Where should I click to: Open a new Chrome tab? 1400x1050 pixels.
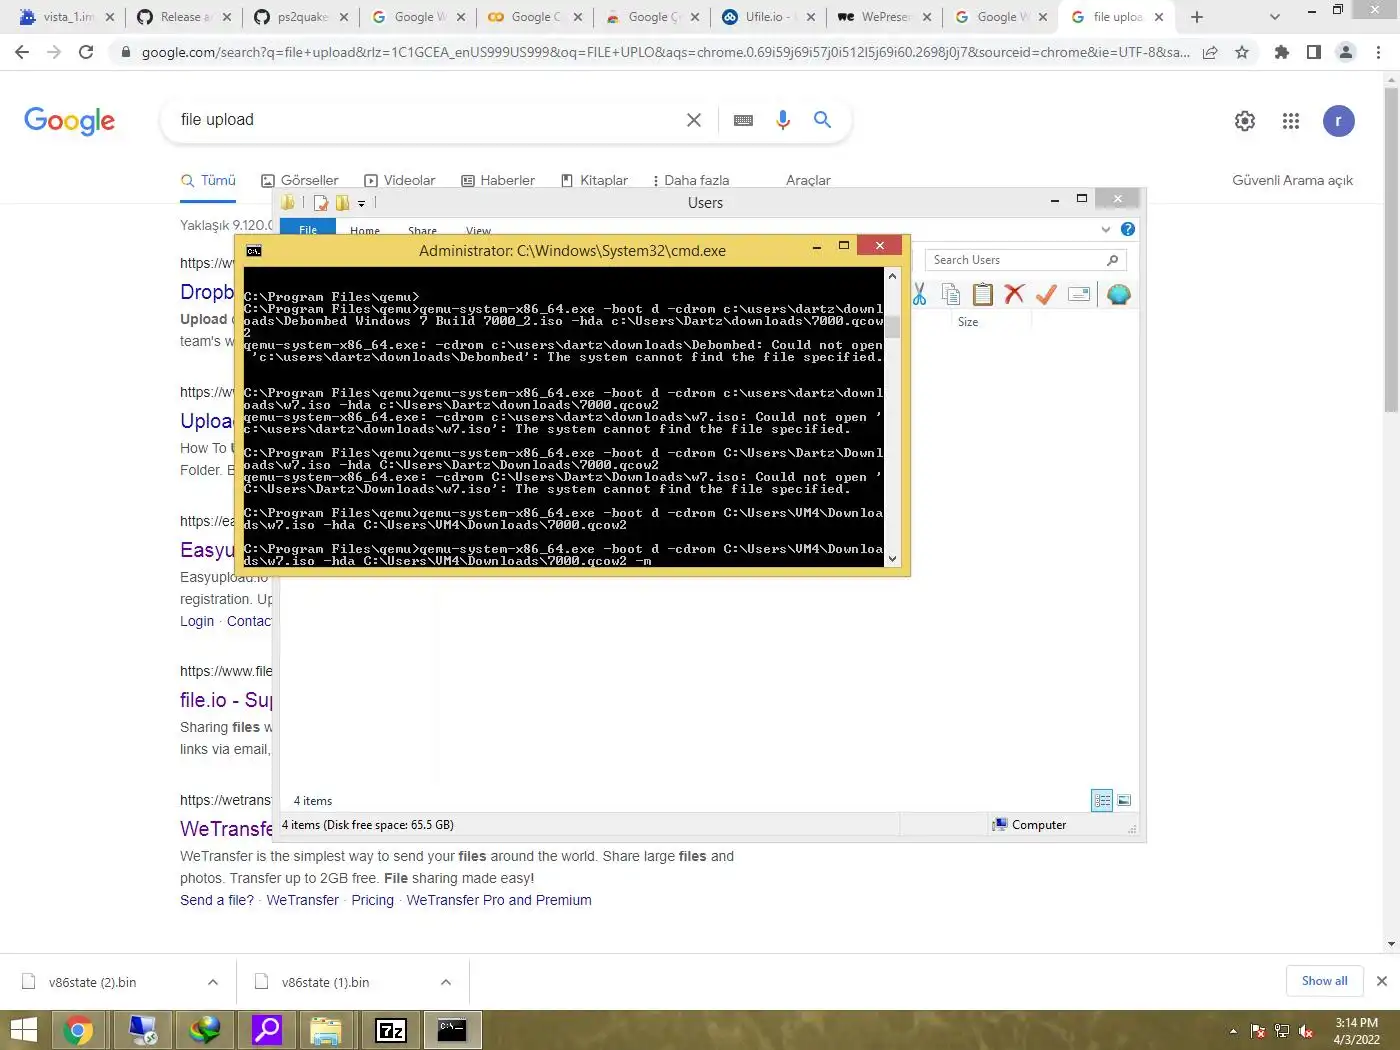[x=1197, y=17]
